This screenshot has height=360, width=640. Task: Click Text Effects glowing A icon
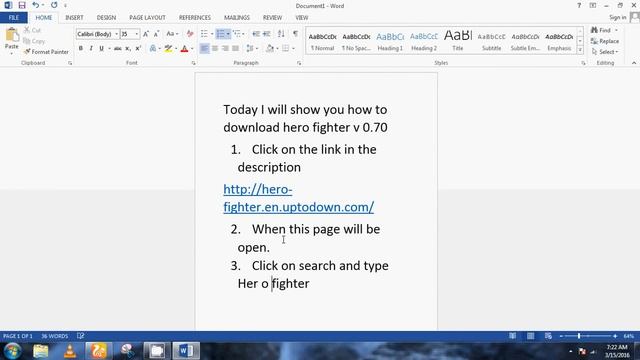pos(153,49)
